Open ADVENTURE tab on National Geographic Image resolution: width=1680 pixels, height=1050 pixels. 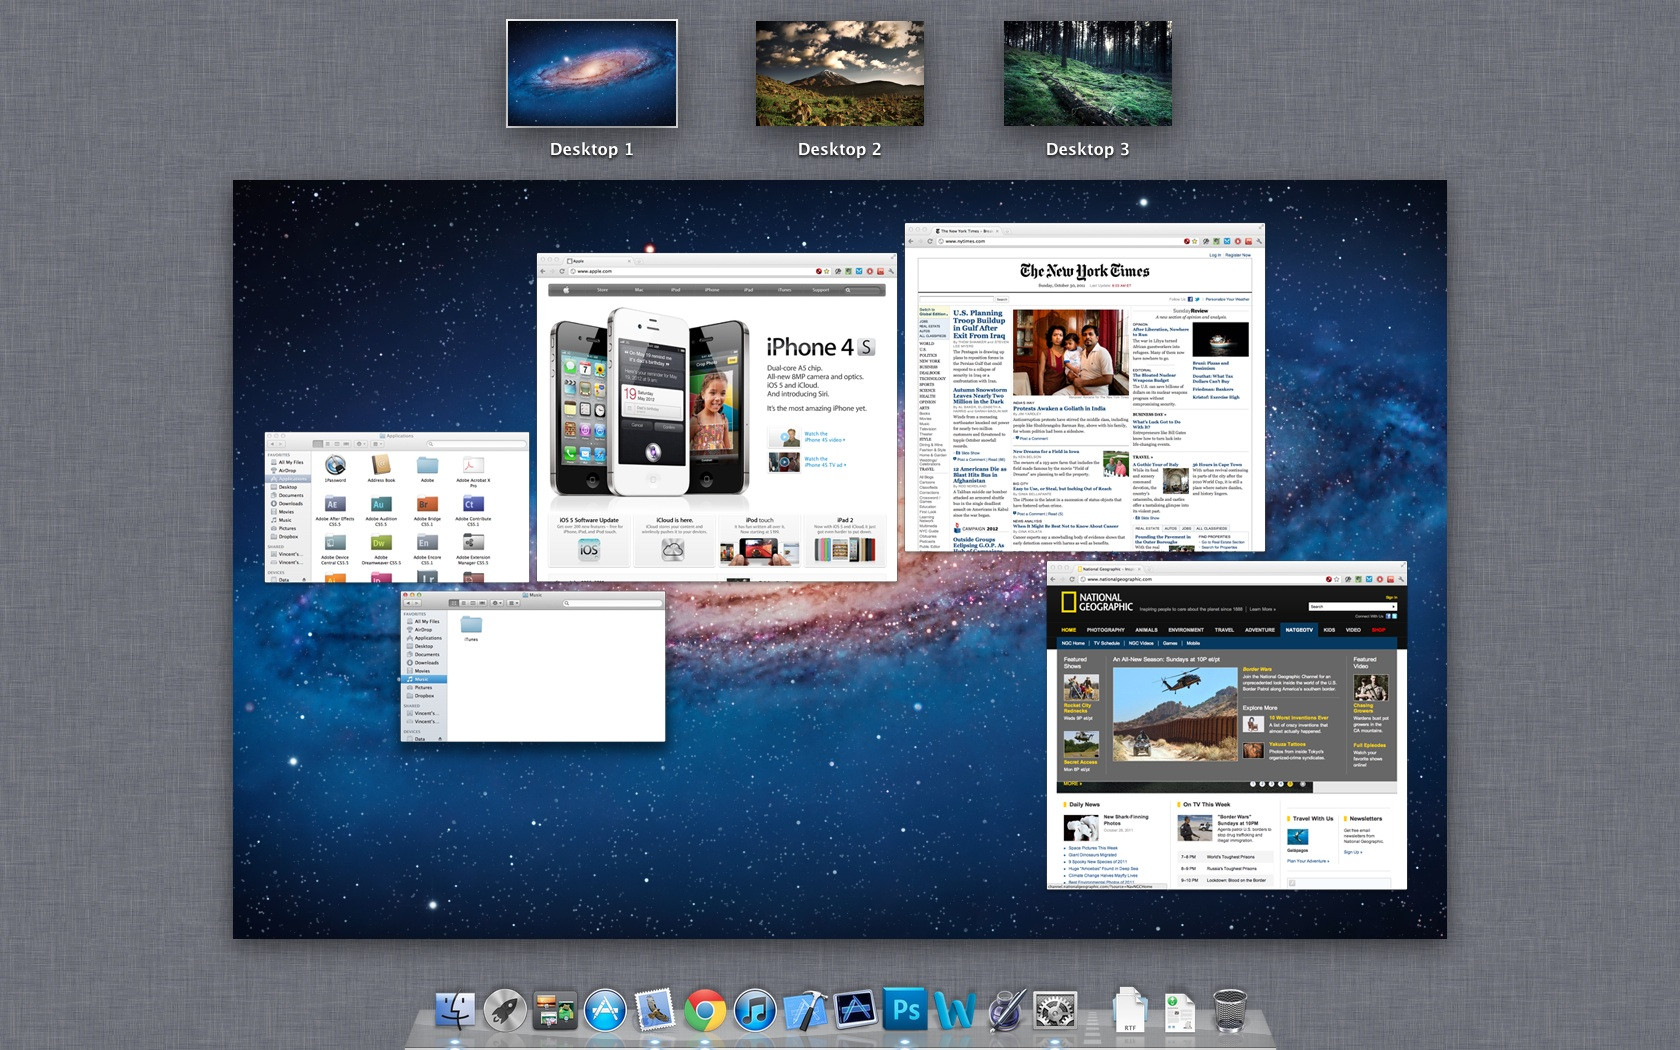pyautogui.click(x=1260, y=630)
